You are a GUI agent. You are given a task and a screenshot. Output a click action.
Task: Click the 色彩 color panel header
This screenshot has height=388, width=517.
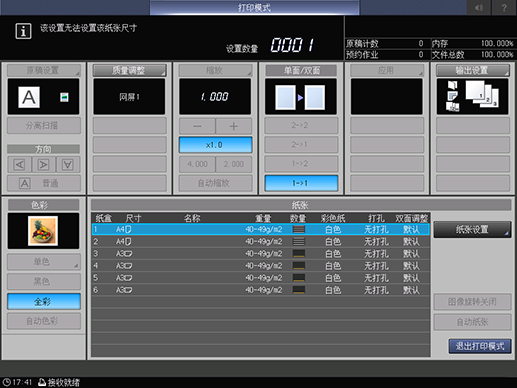44,205
